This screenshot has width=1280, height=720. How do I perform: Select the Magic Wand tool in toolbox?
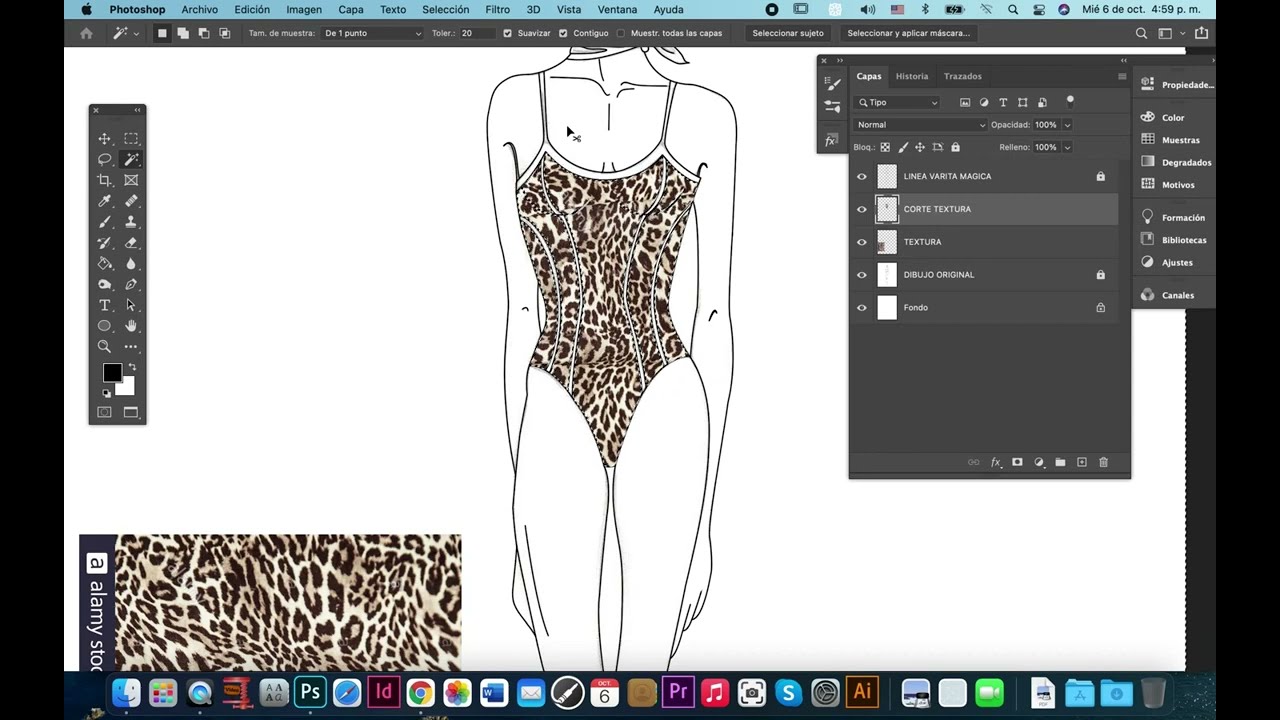pyautogui.click(x=131, y=160)
